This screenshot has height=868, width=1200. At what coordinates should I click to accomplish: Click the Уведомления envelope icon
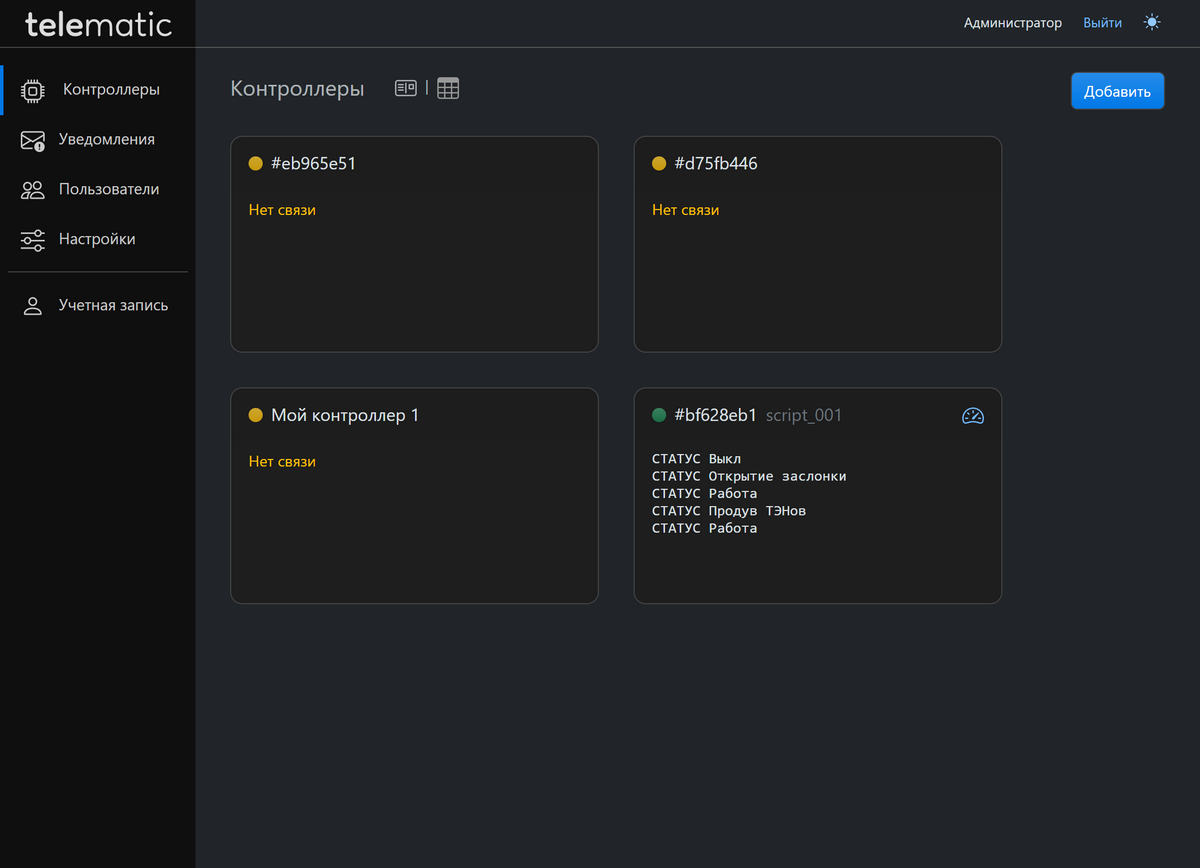[33, 140]
